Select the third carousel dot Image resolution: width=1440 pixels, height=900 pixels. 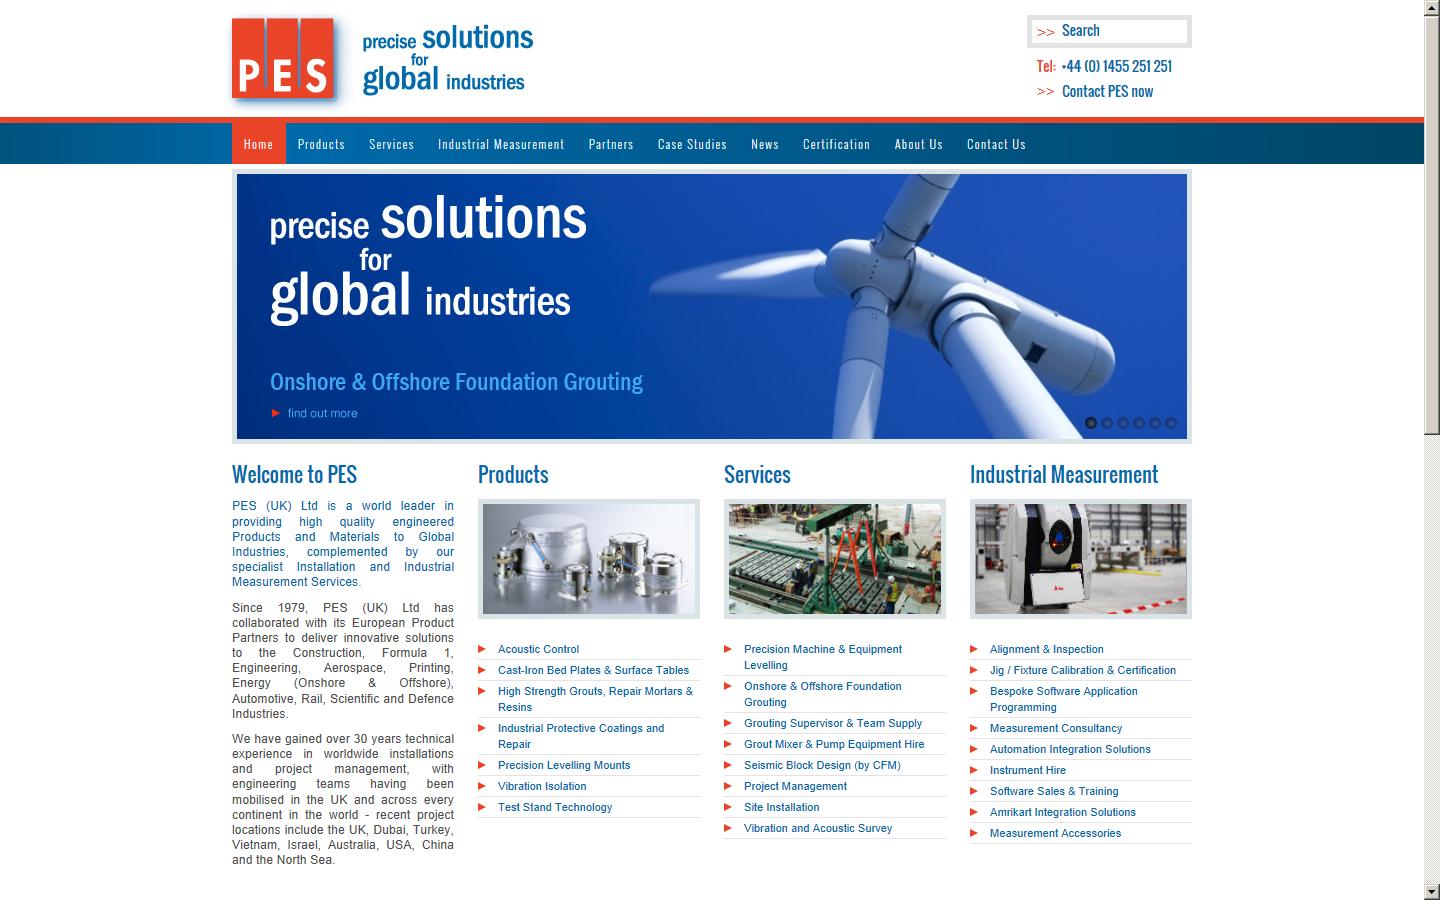[1122, 423]
